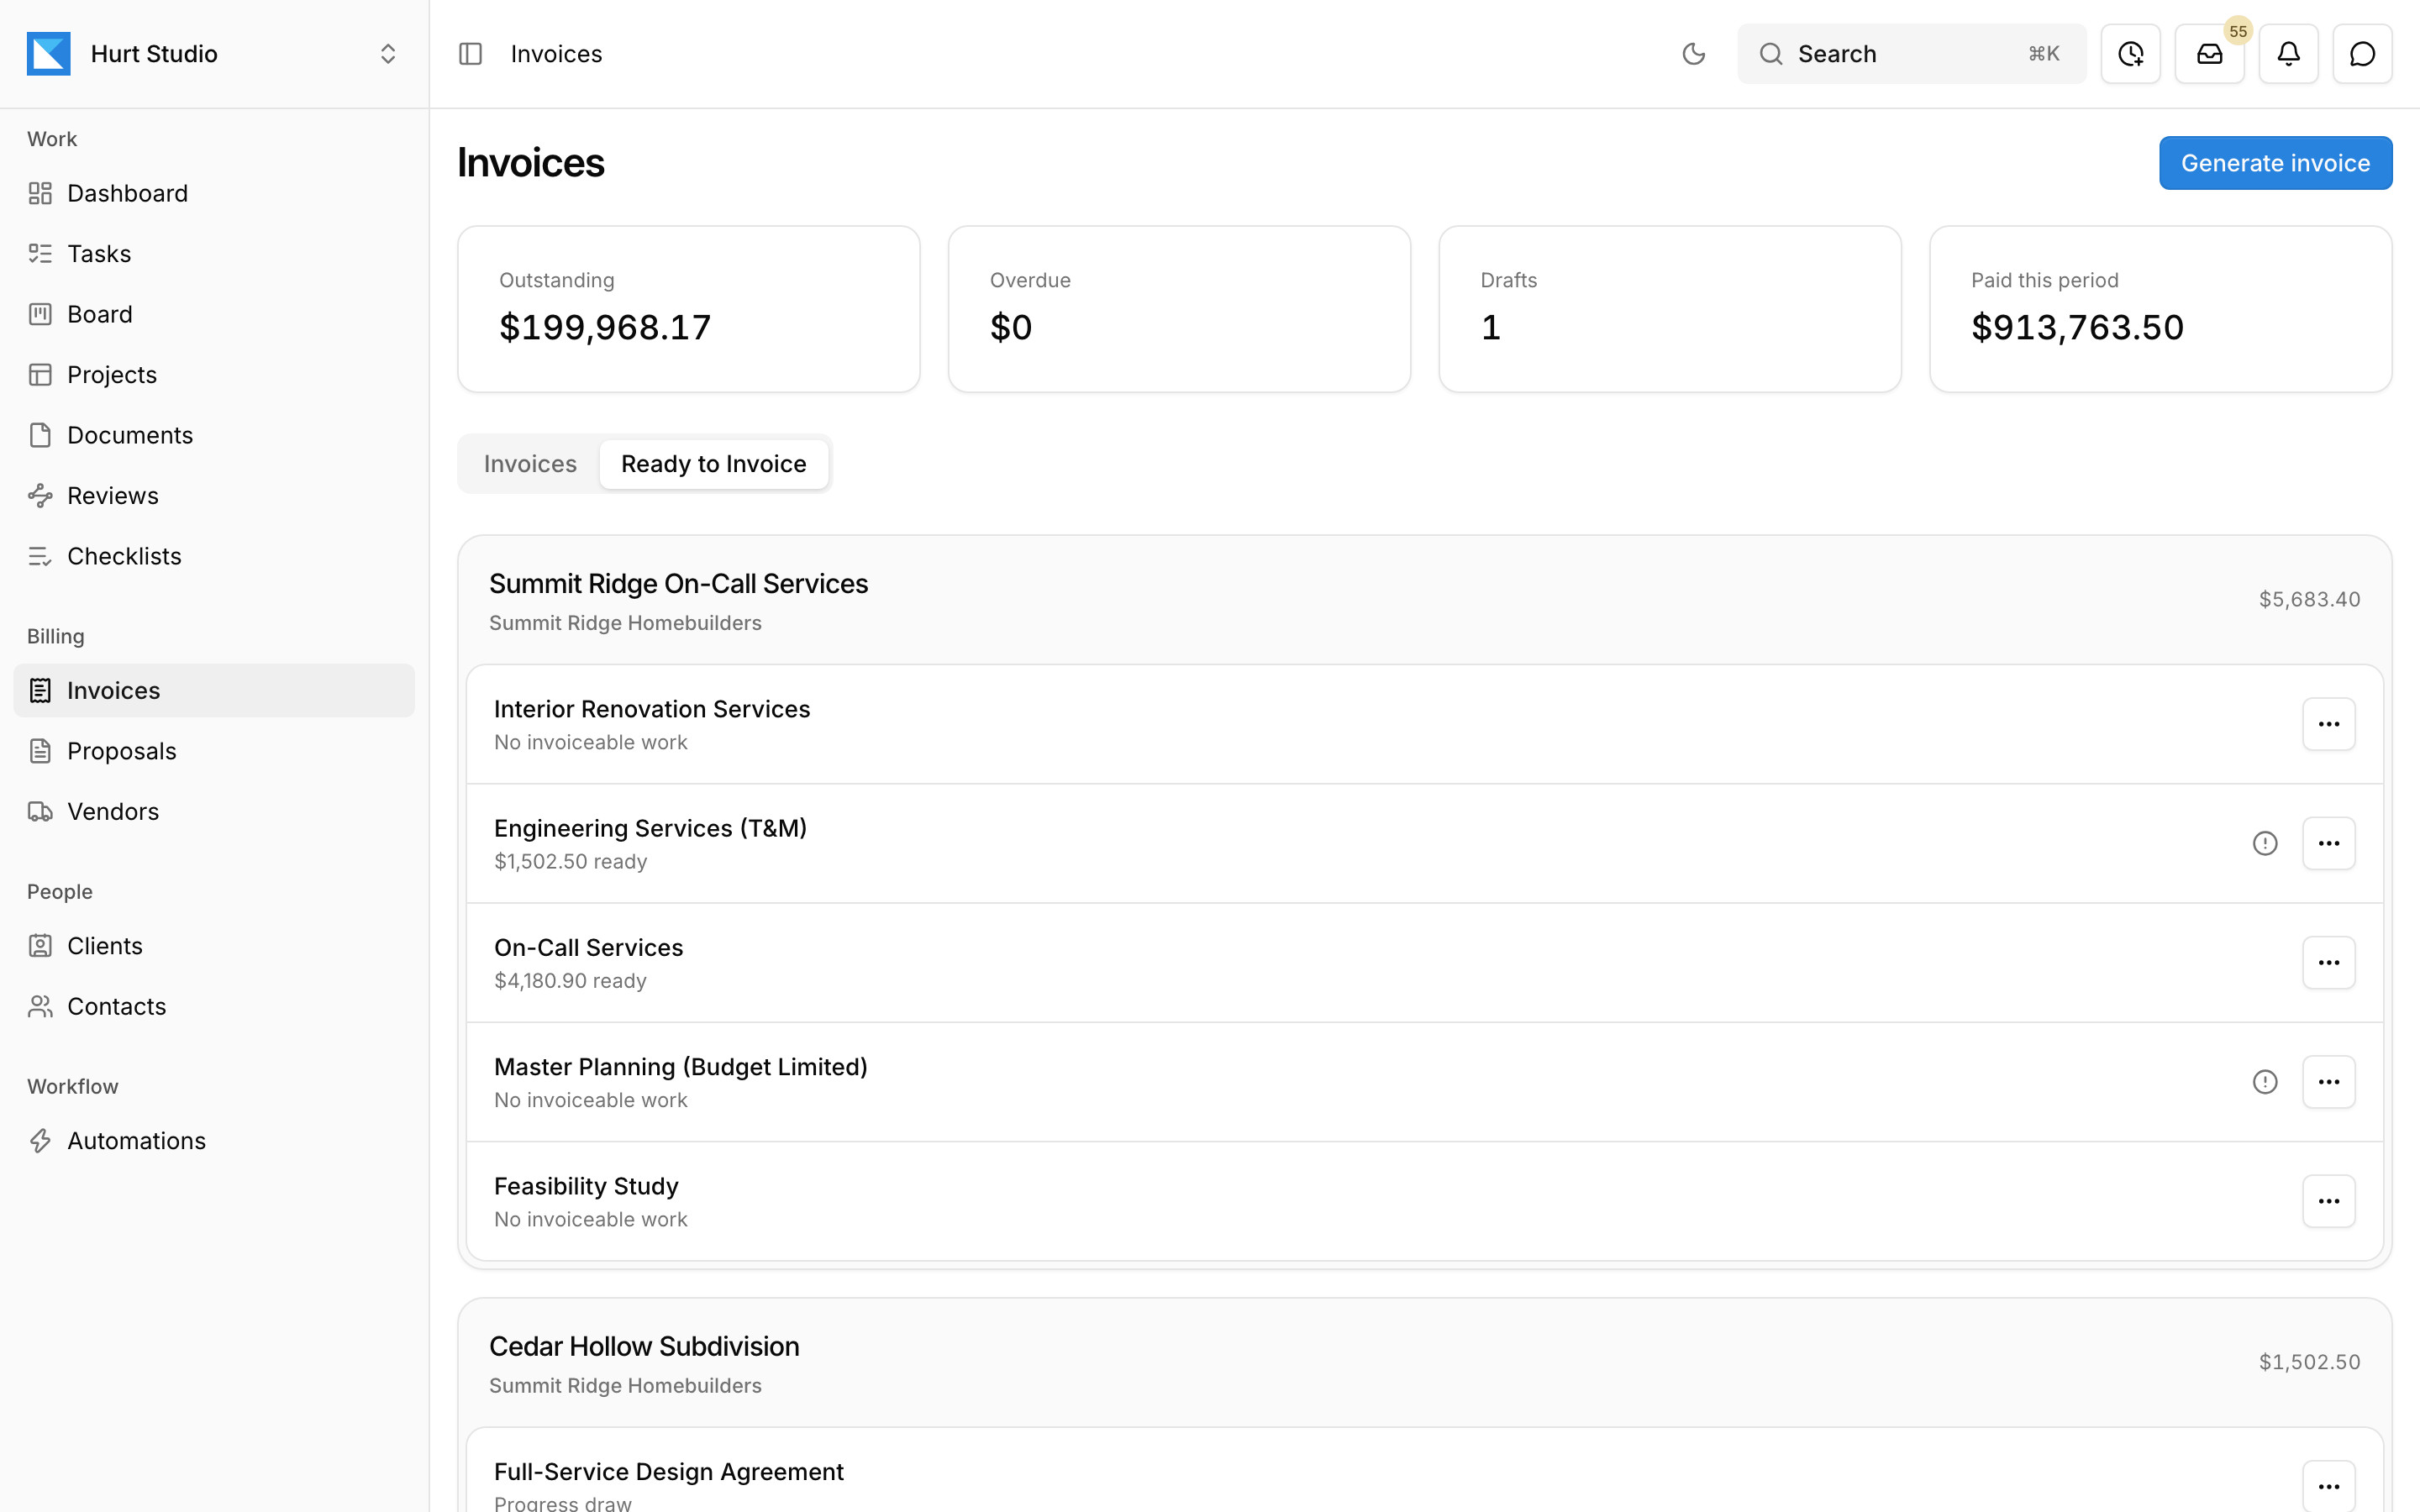Open Automations in sidebar
The width and height of the screenshot is (2420, 1512).
pos(214,1141)
